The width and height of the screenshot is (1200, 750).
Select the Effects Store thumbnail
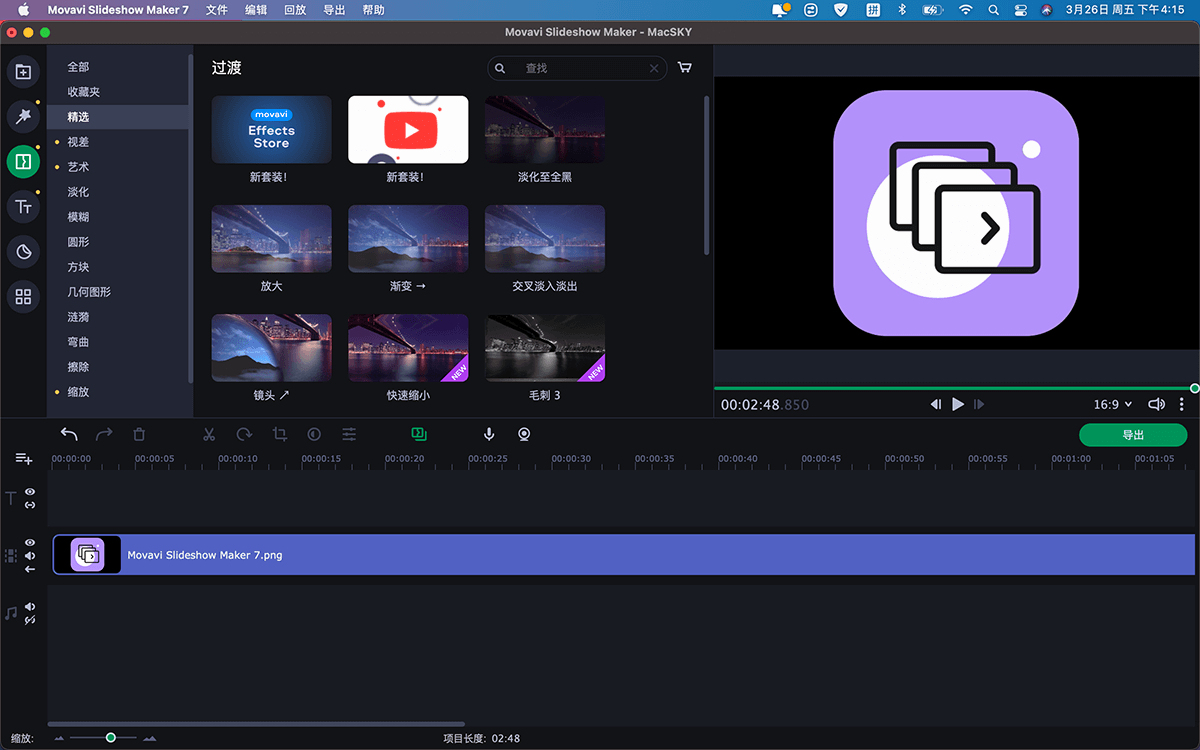tap(271, 129)
